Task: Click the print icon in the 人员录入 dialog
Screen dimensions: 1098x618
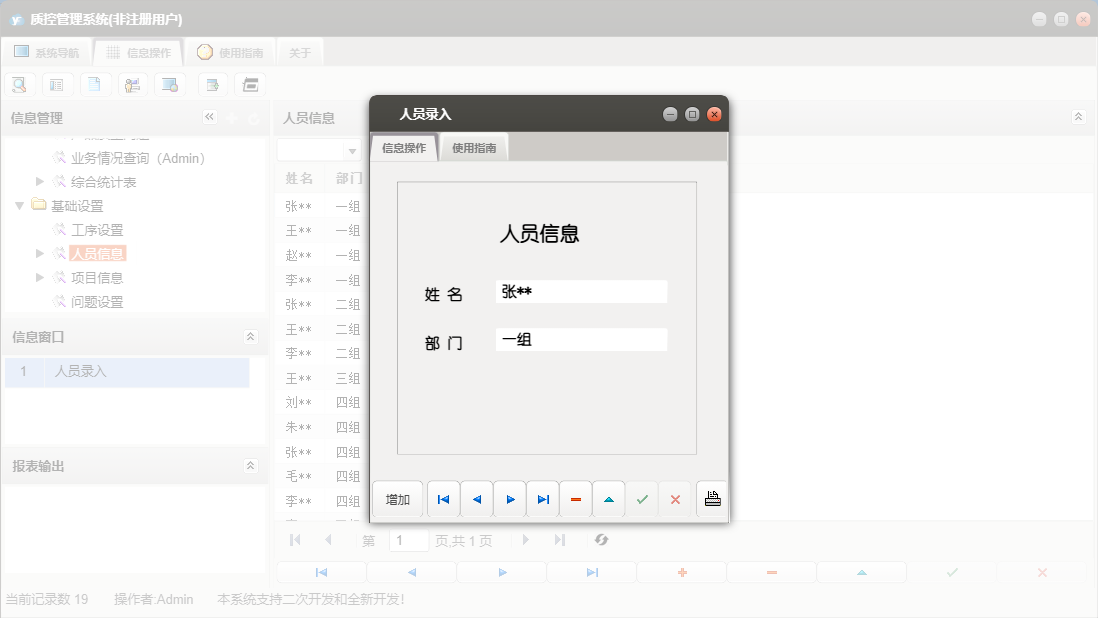Action: (712, 498)
